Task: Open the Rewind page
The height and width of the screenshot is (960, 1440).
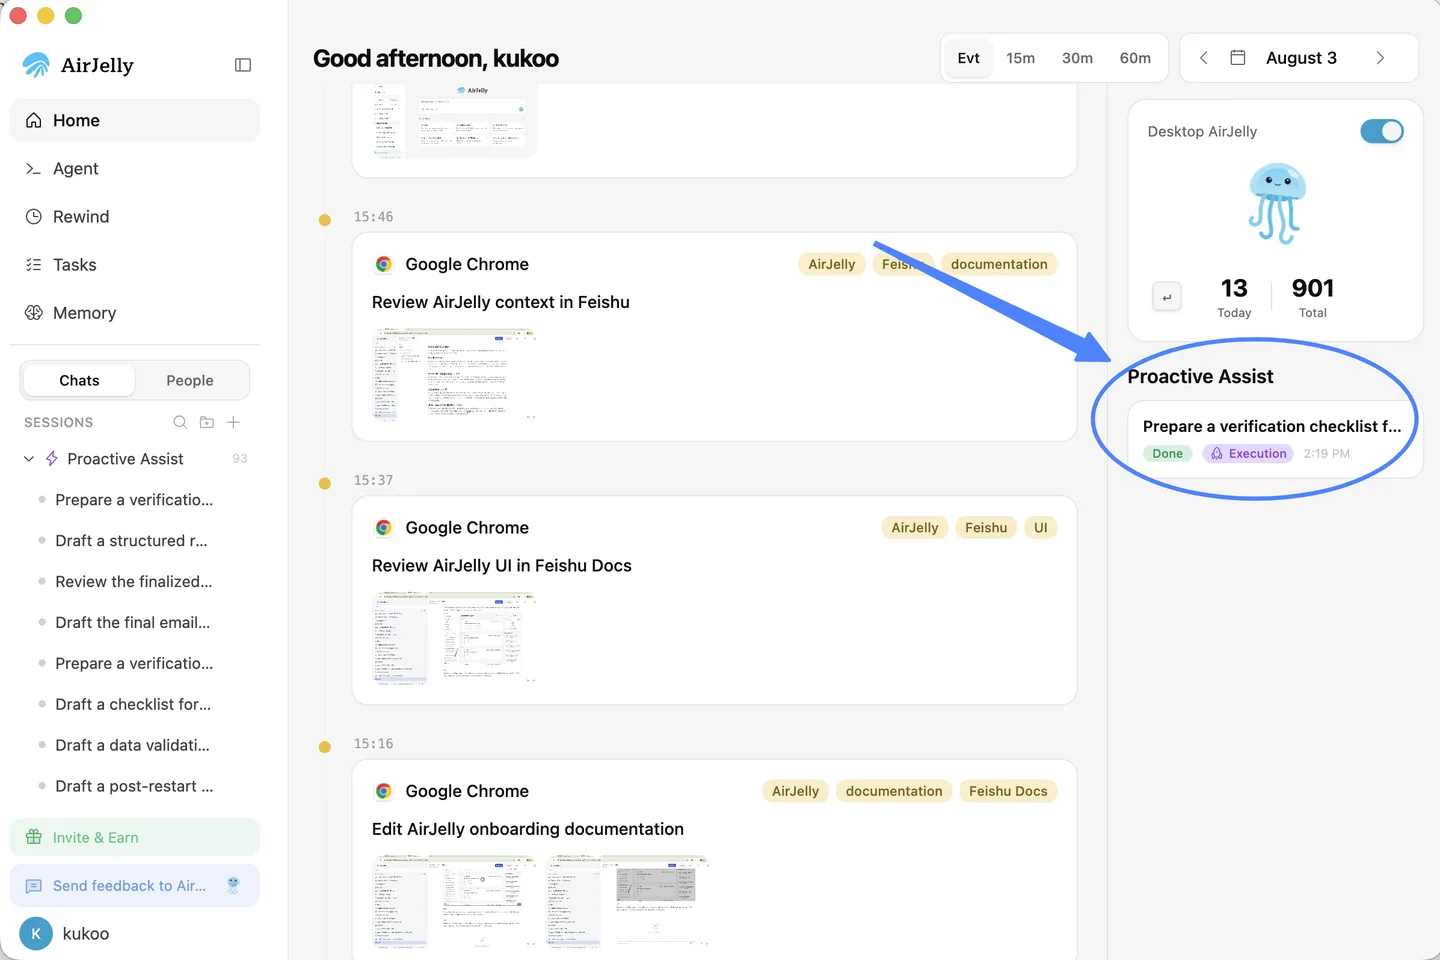Action: (x=135, y=217)
